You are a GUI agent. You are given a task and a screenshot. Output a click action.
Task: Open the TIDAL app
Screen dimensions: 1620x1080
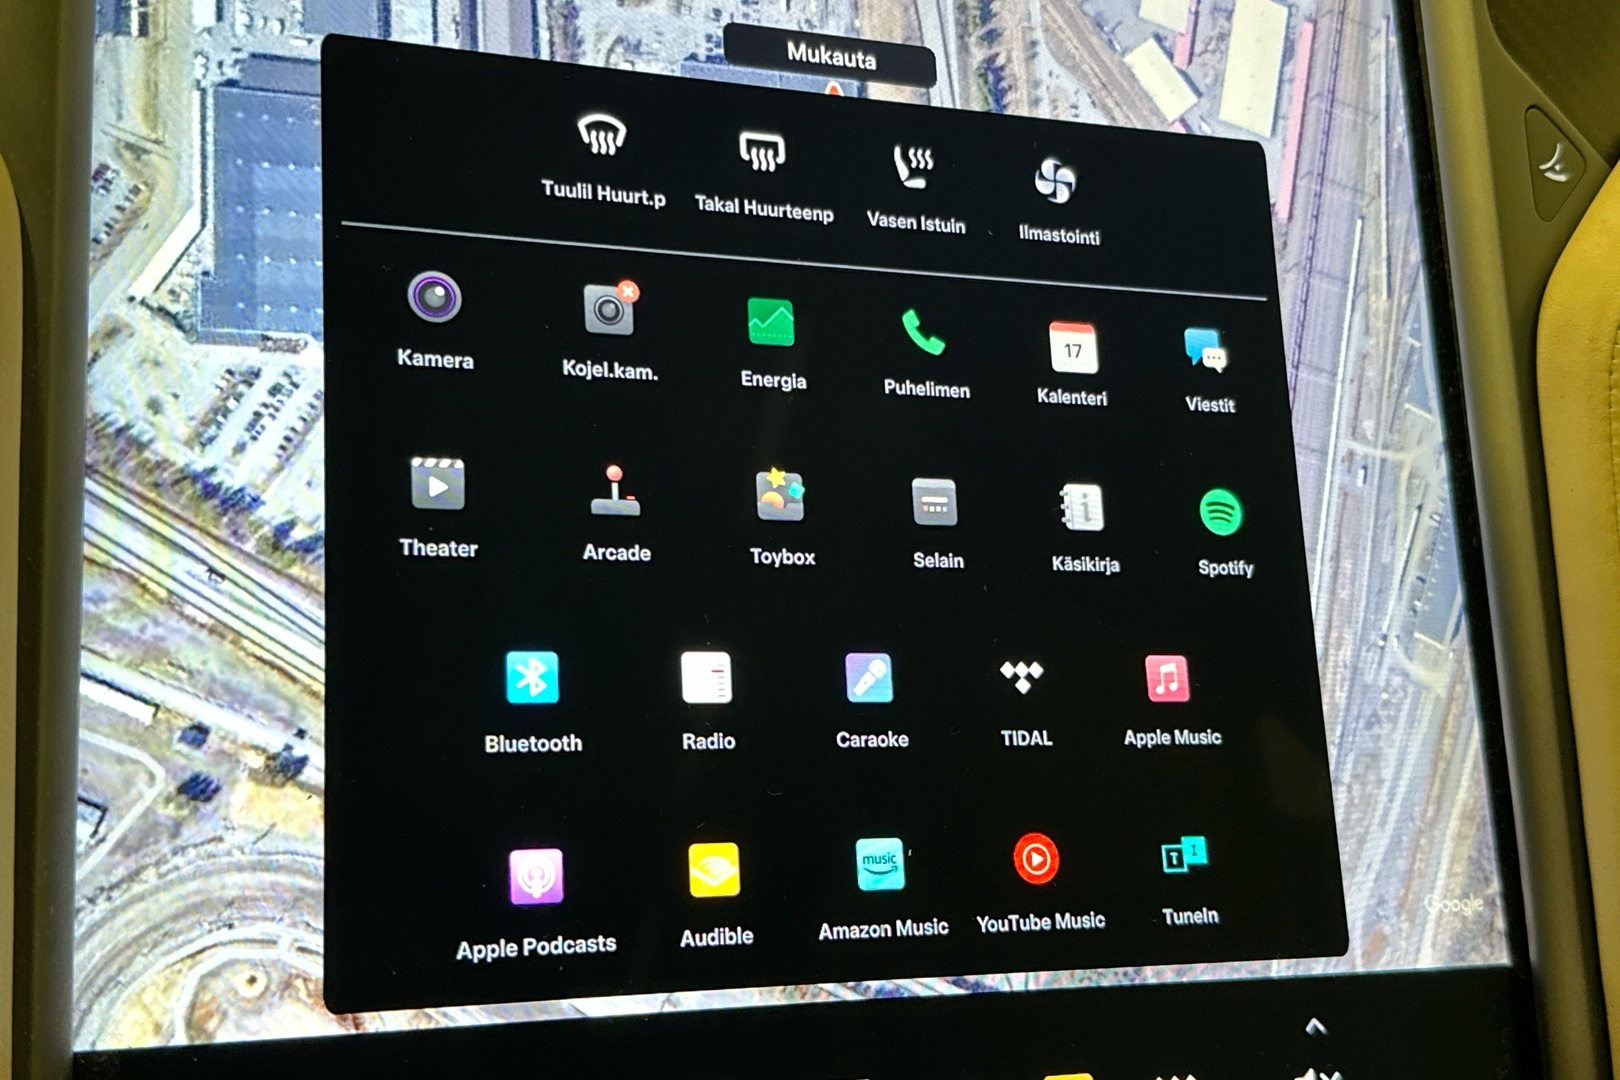pos(1025,702)
